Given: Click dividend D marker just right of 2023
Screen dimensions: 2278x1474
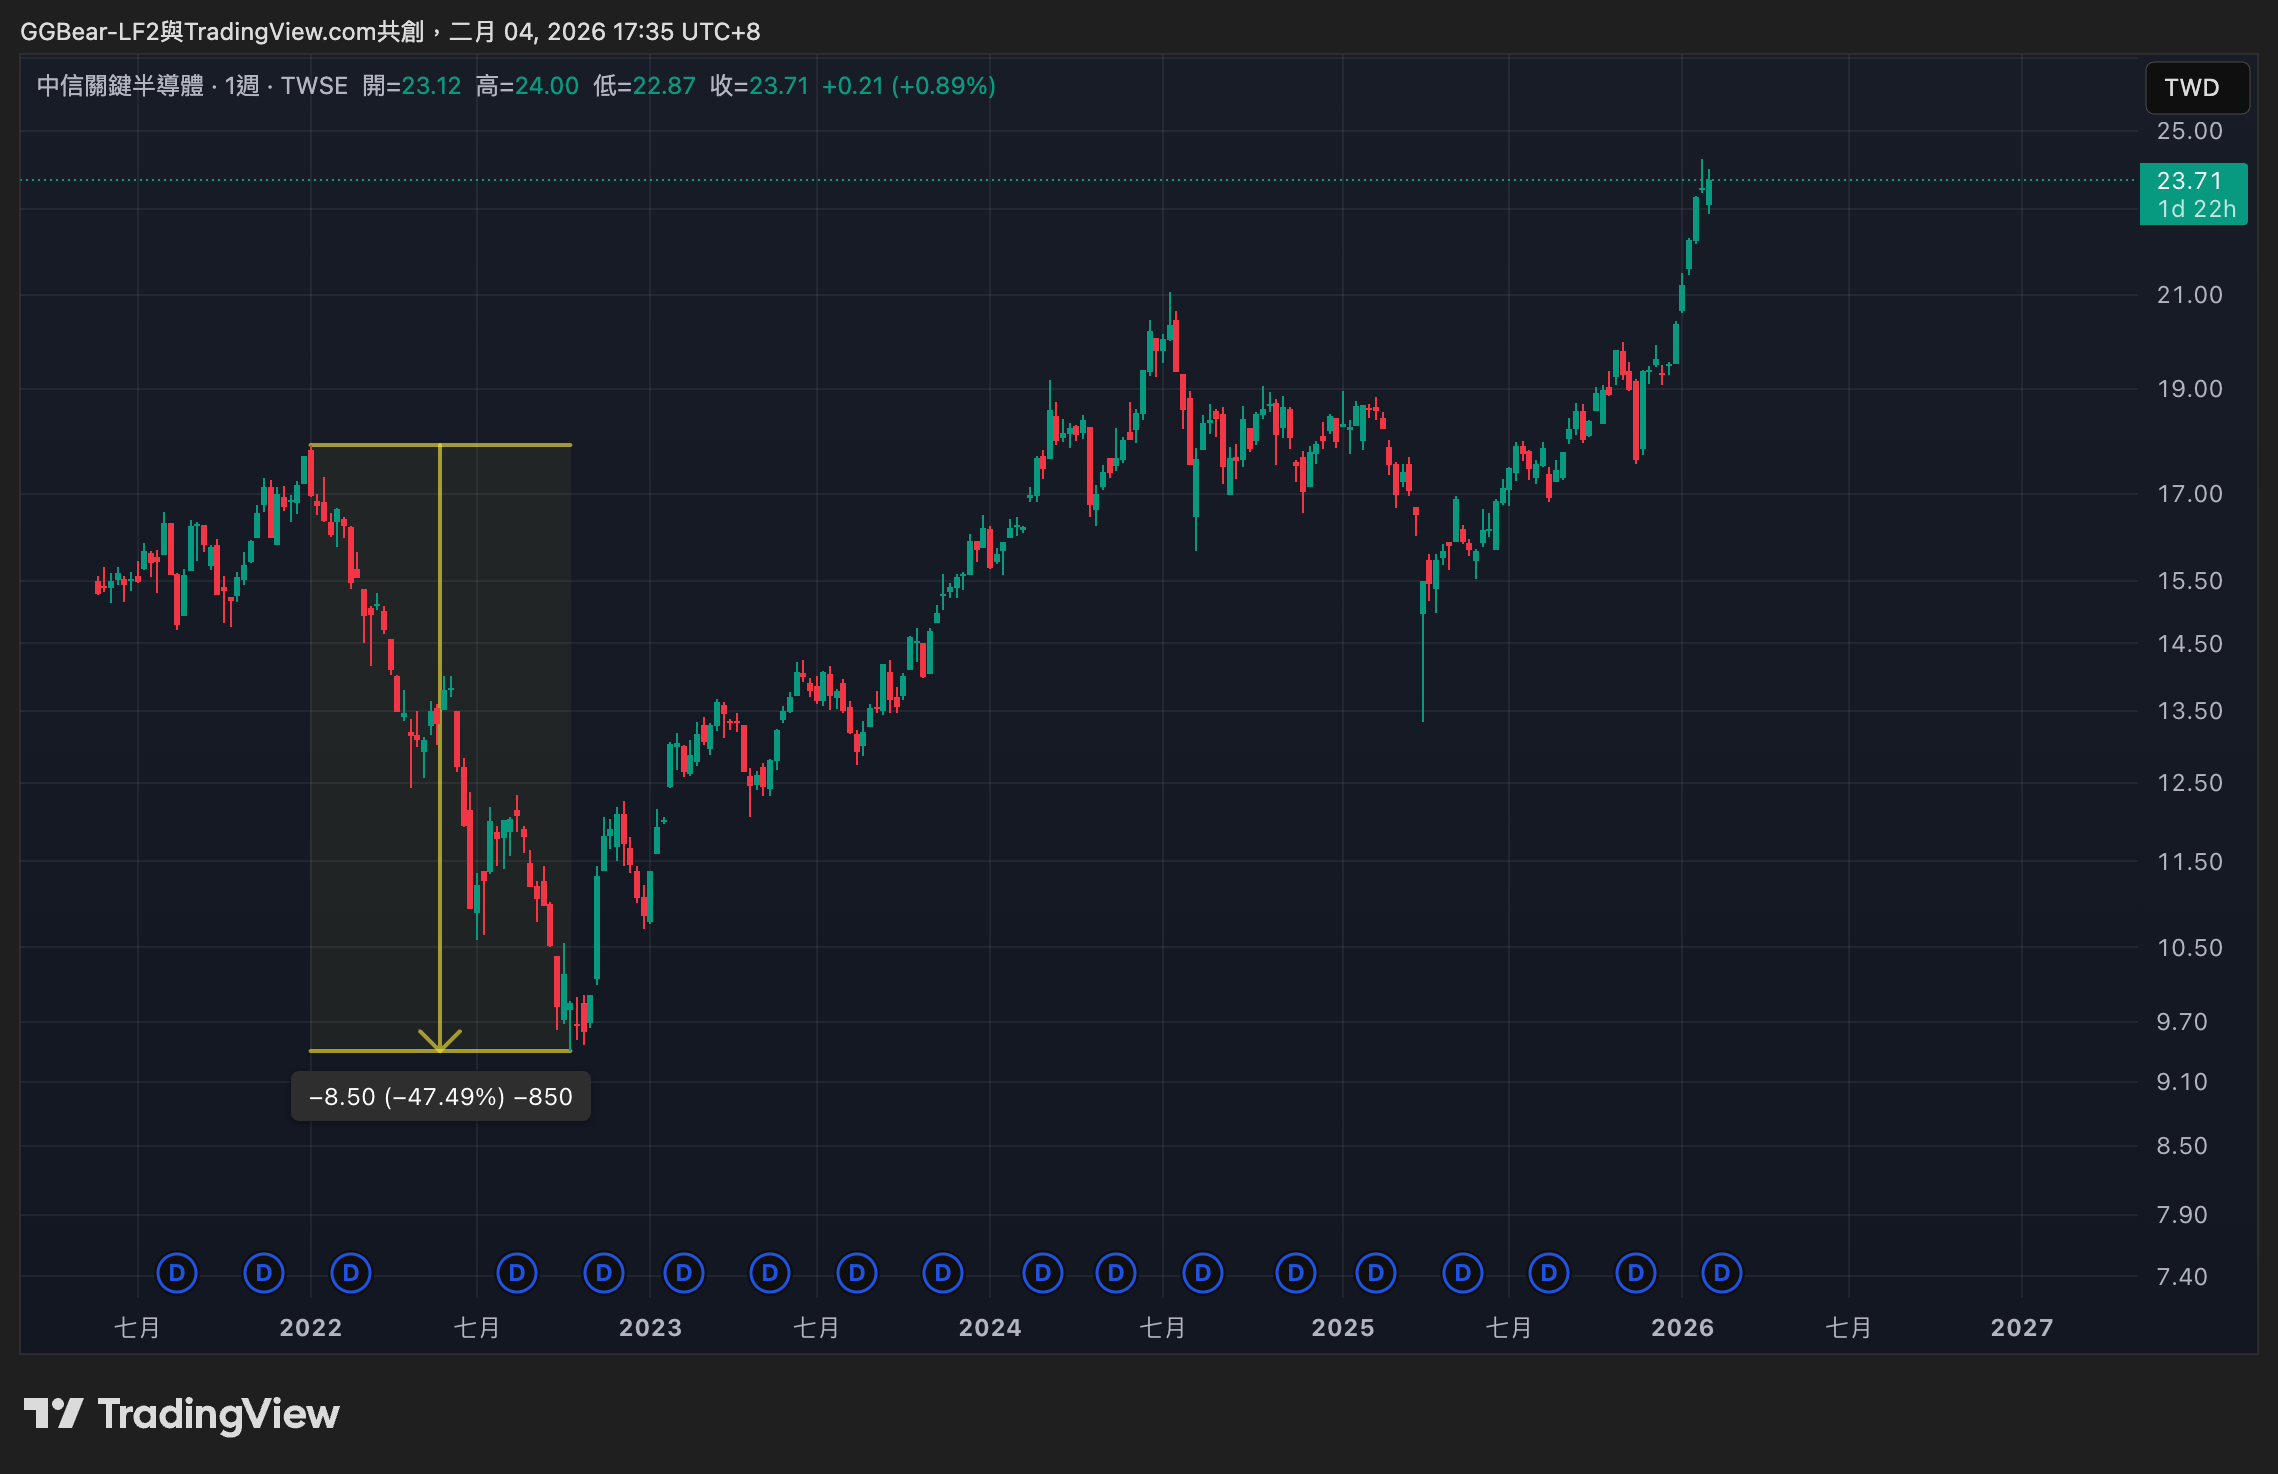Looking at the screenshot, I should (x=684, y=1273).
